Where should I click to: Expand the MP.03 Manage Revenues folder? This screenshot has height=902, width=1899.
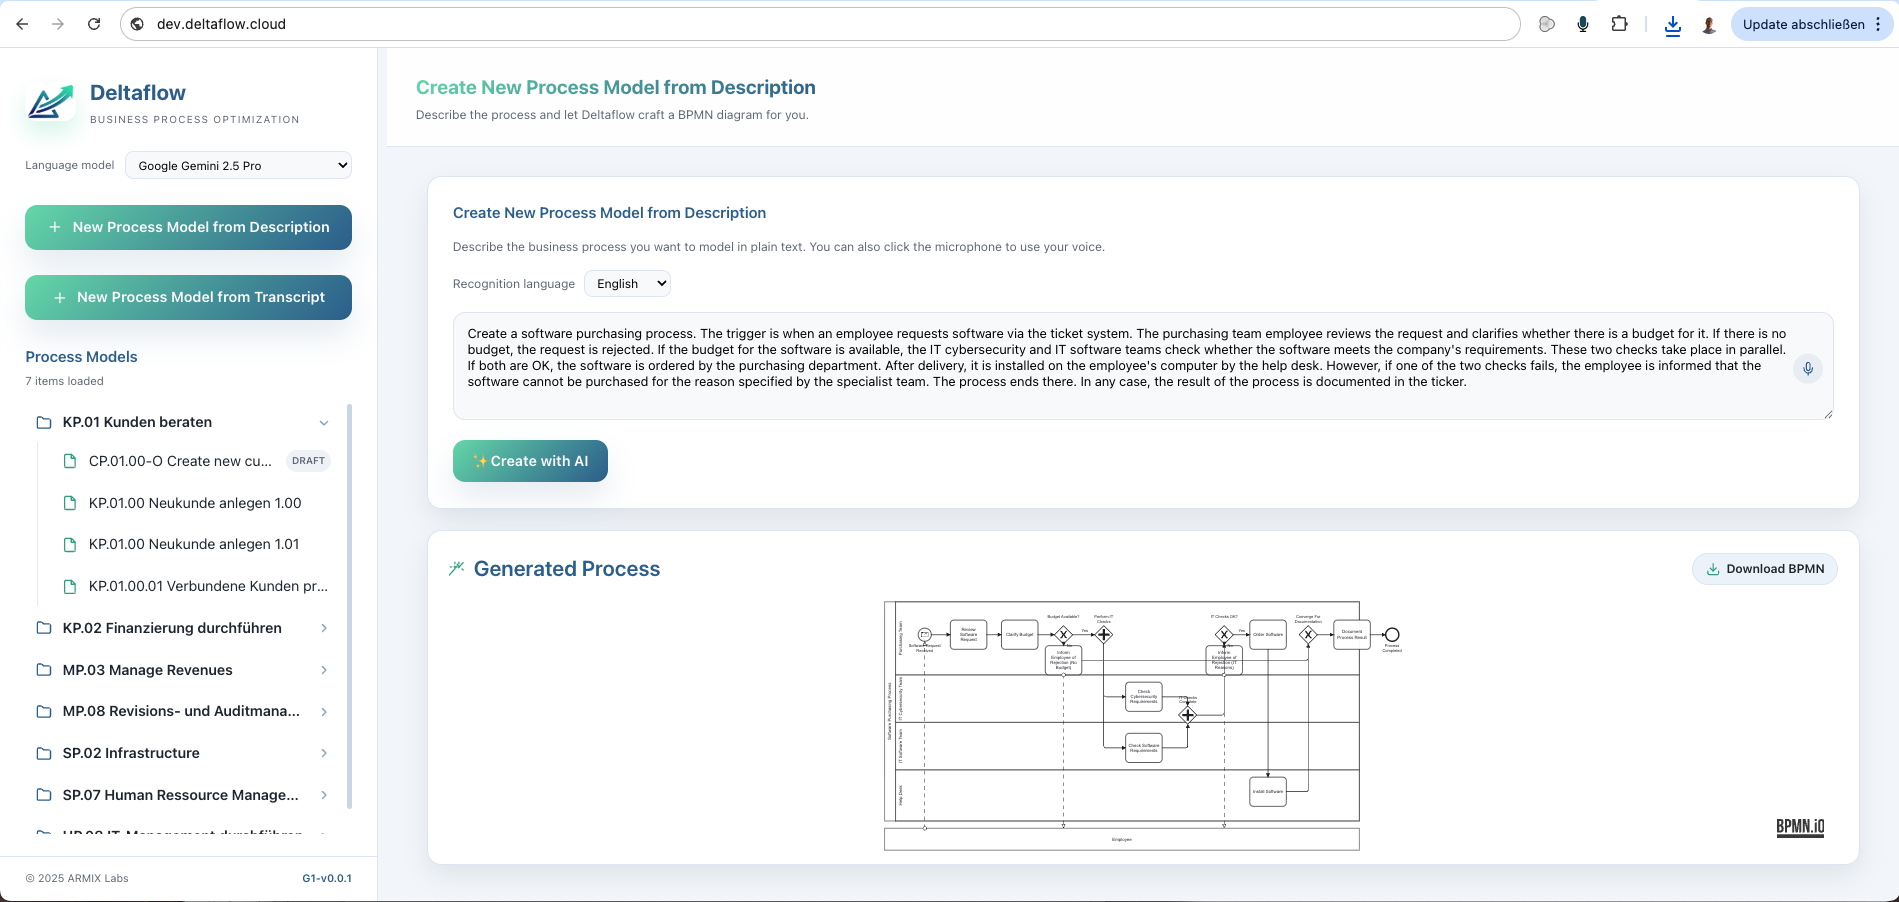(323, 670)
